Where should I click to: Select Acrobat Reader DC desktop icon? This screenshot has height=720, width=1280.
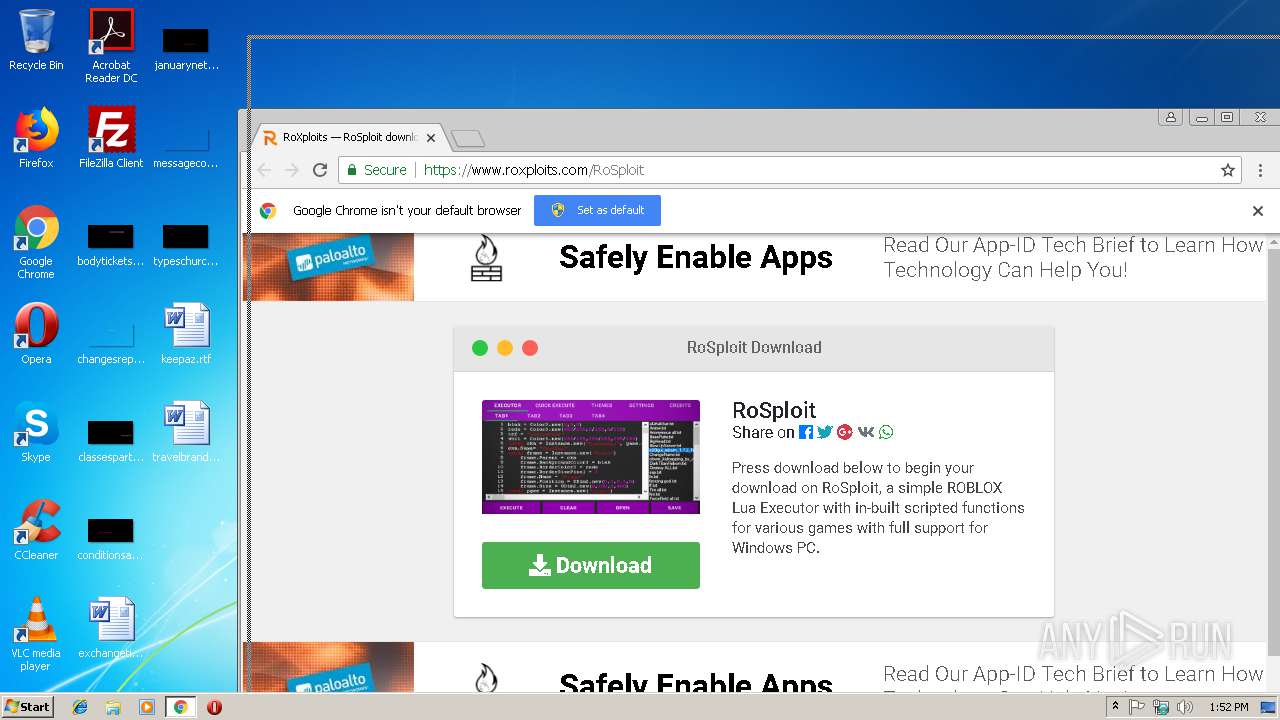[111, 46]
